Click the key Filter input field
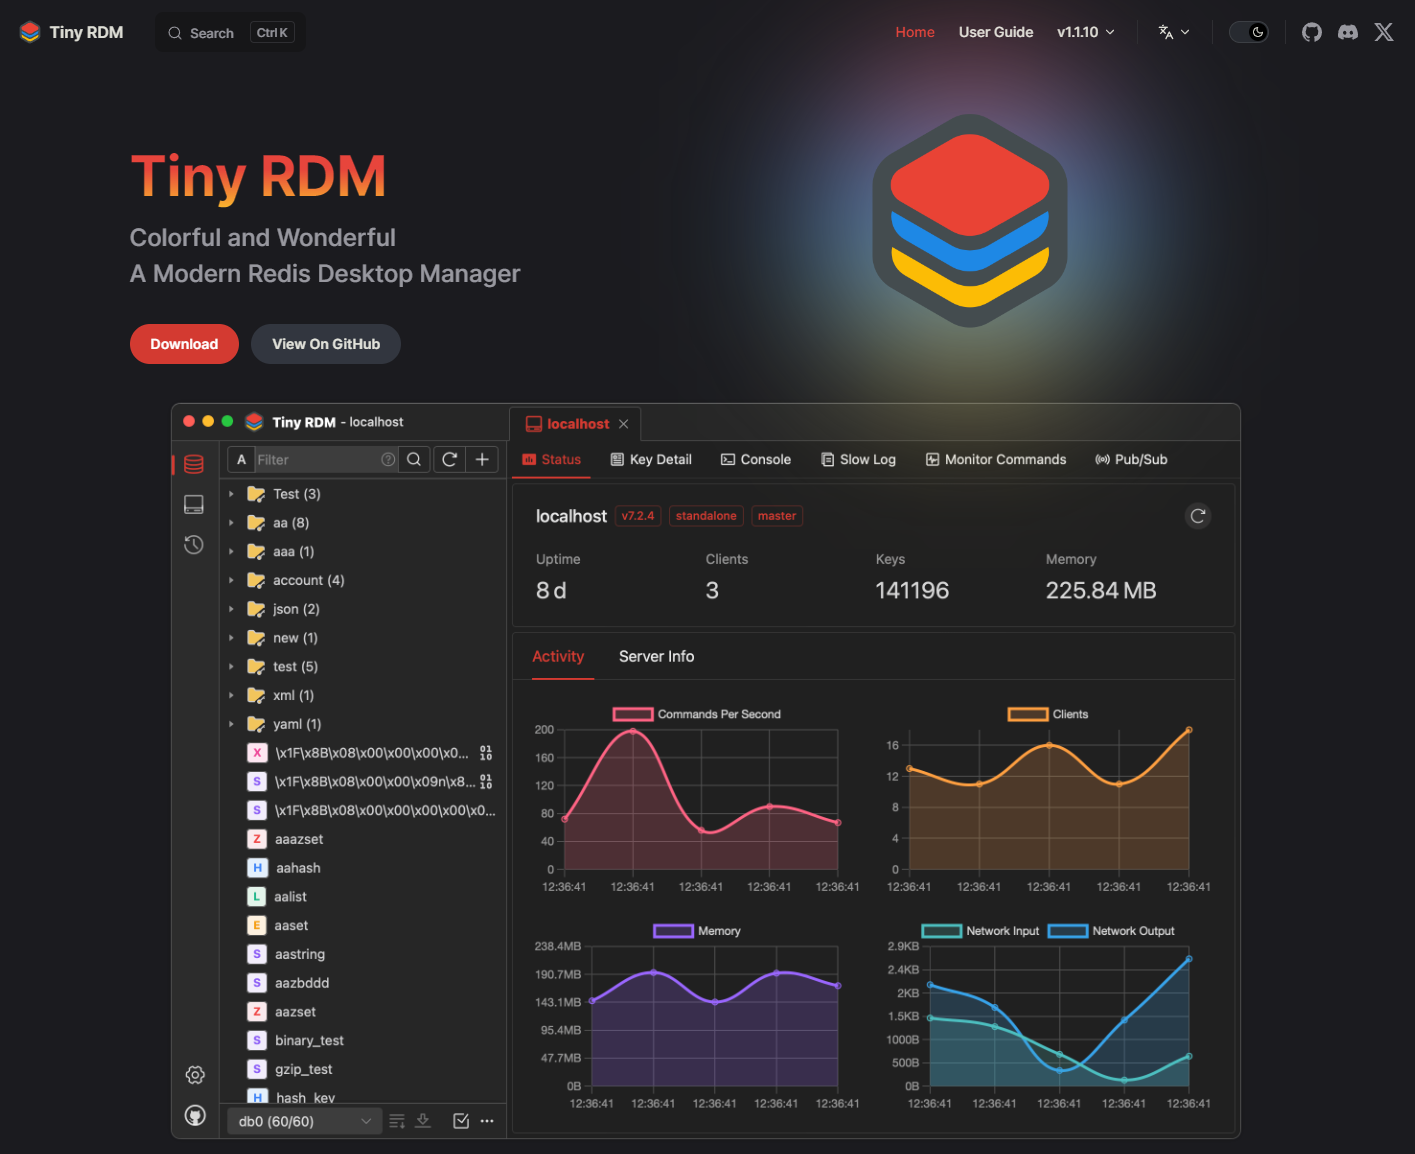 coord(310,459)
